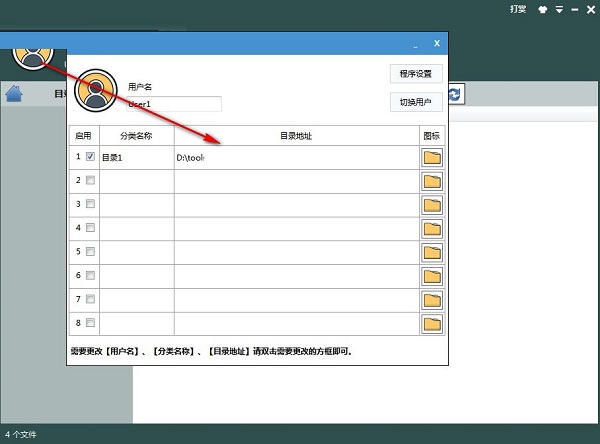Screen dimensions: 600x444
Task: Click the 切换用户 button
Action: point(416,102)
